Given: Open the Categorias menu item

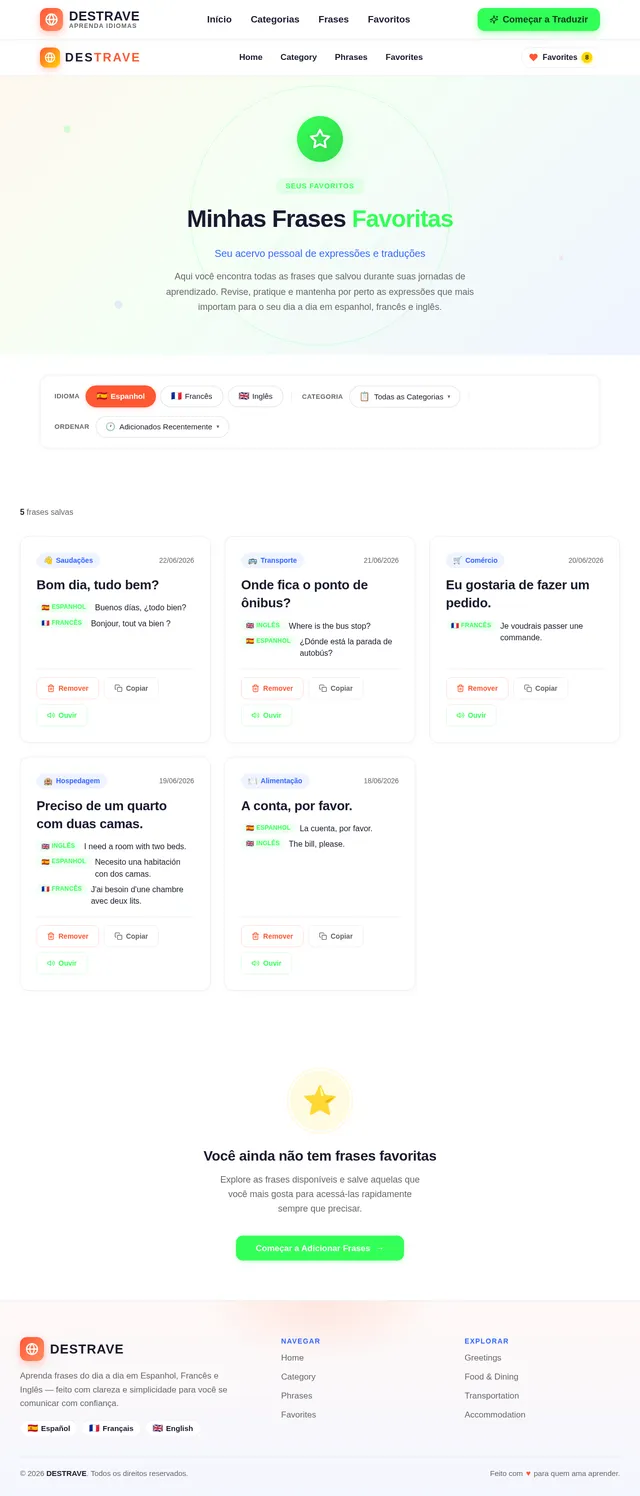Looking at the screenshot, I should (x=275, y=19).
